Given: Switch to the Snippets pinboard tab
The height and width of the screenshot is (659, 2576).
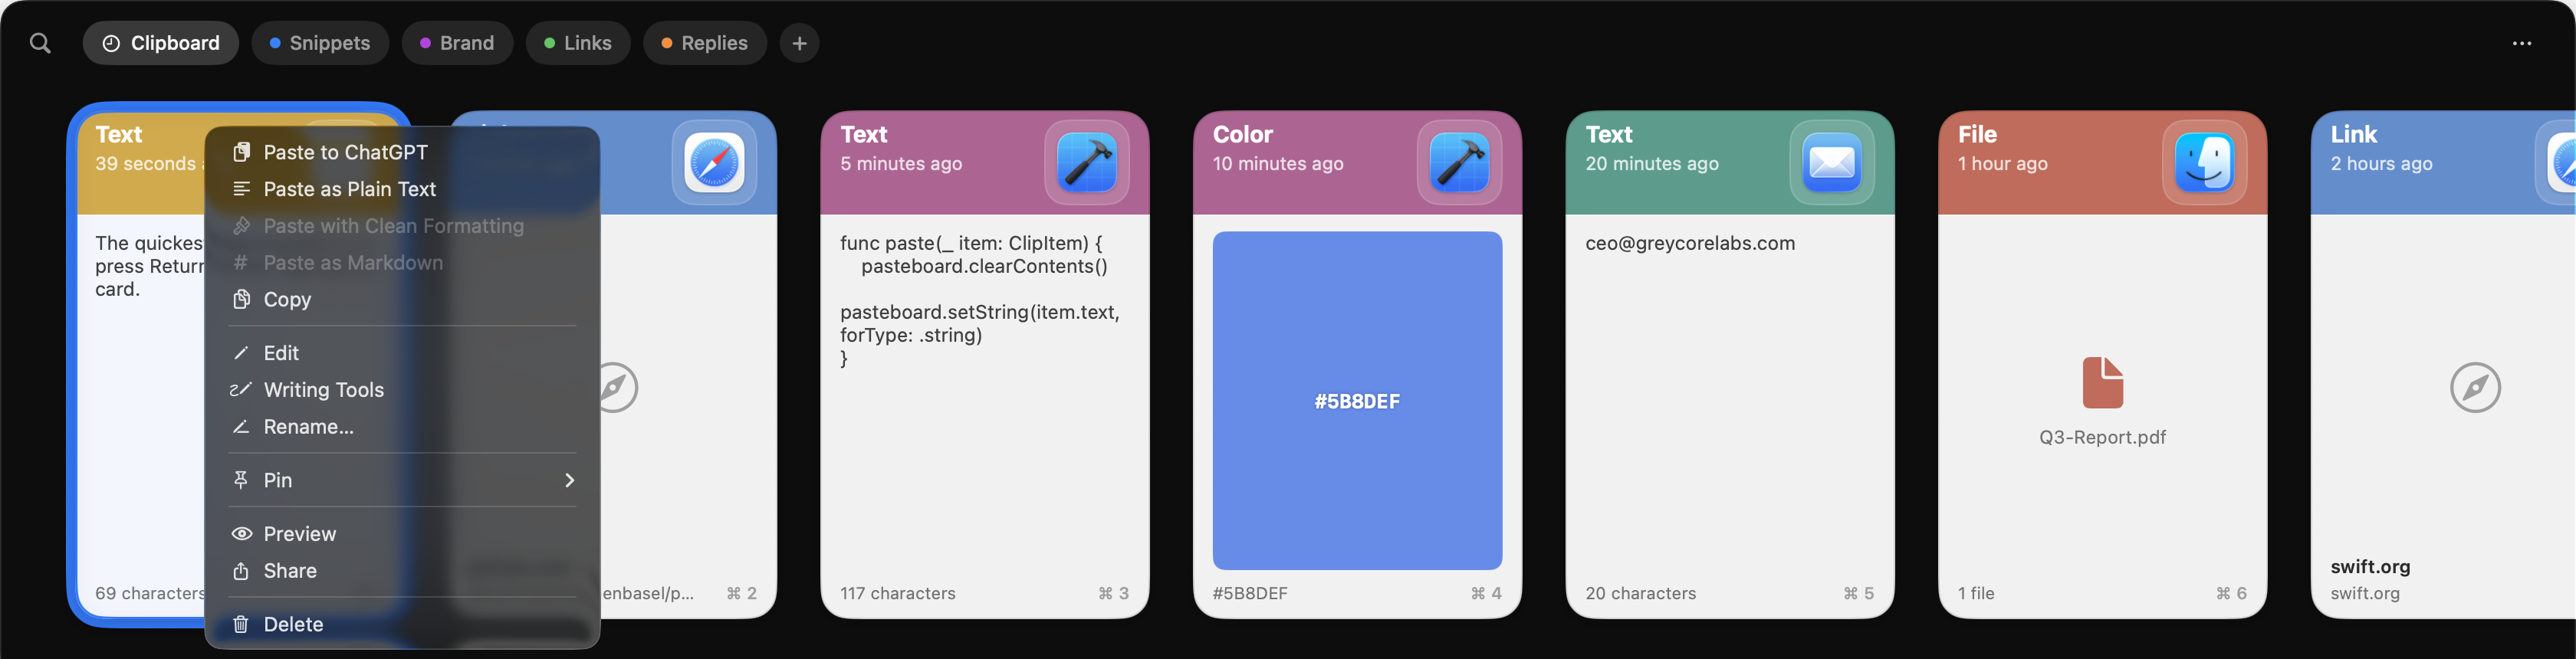Looking at the screenshot, I should tap(320, 43).
